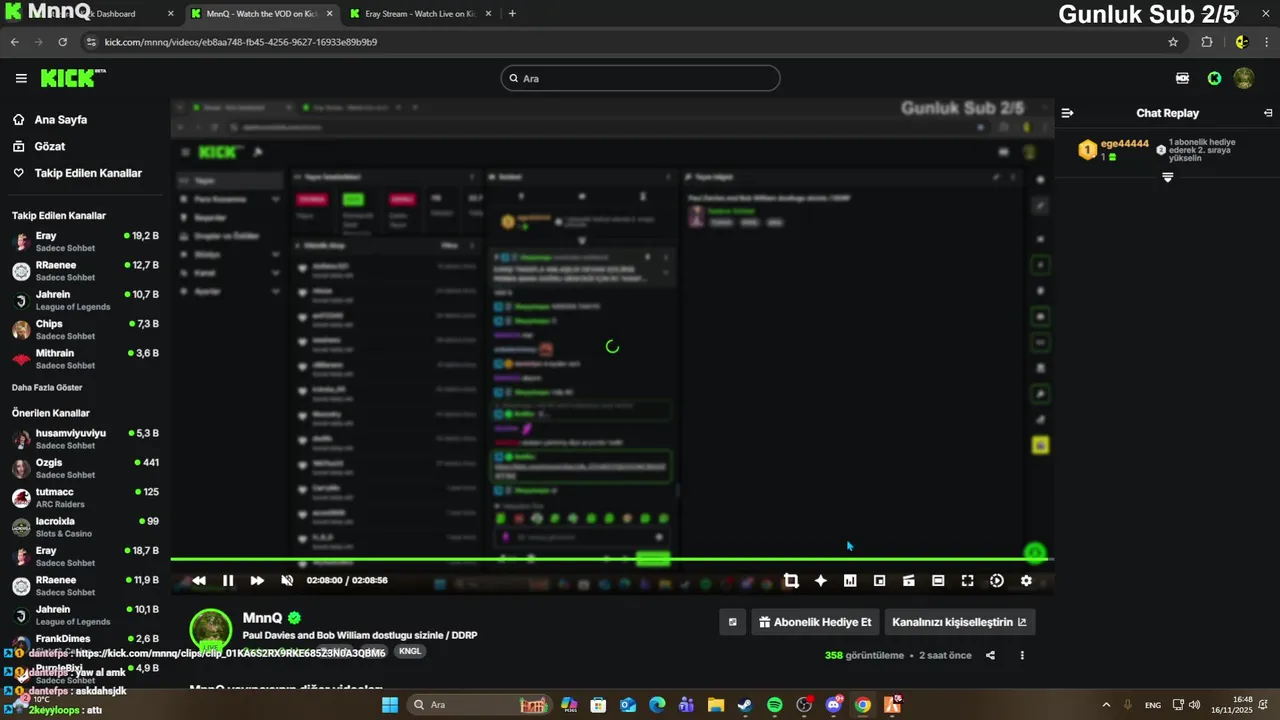Screen dimensions: 1280x720
Task: Open ege44444 leaderboard entry
Action: (x=1113, y=150)
